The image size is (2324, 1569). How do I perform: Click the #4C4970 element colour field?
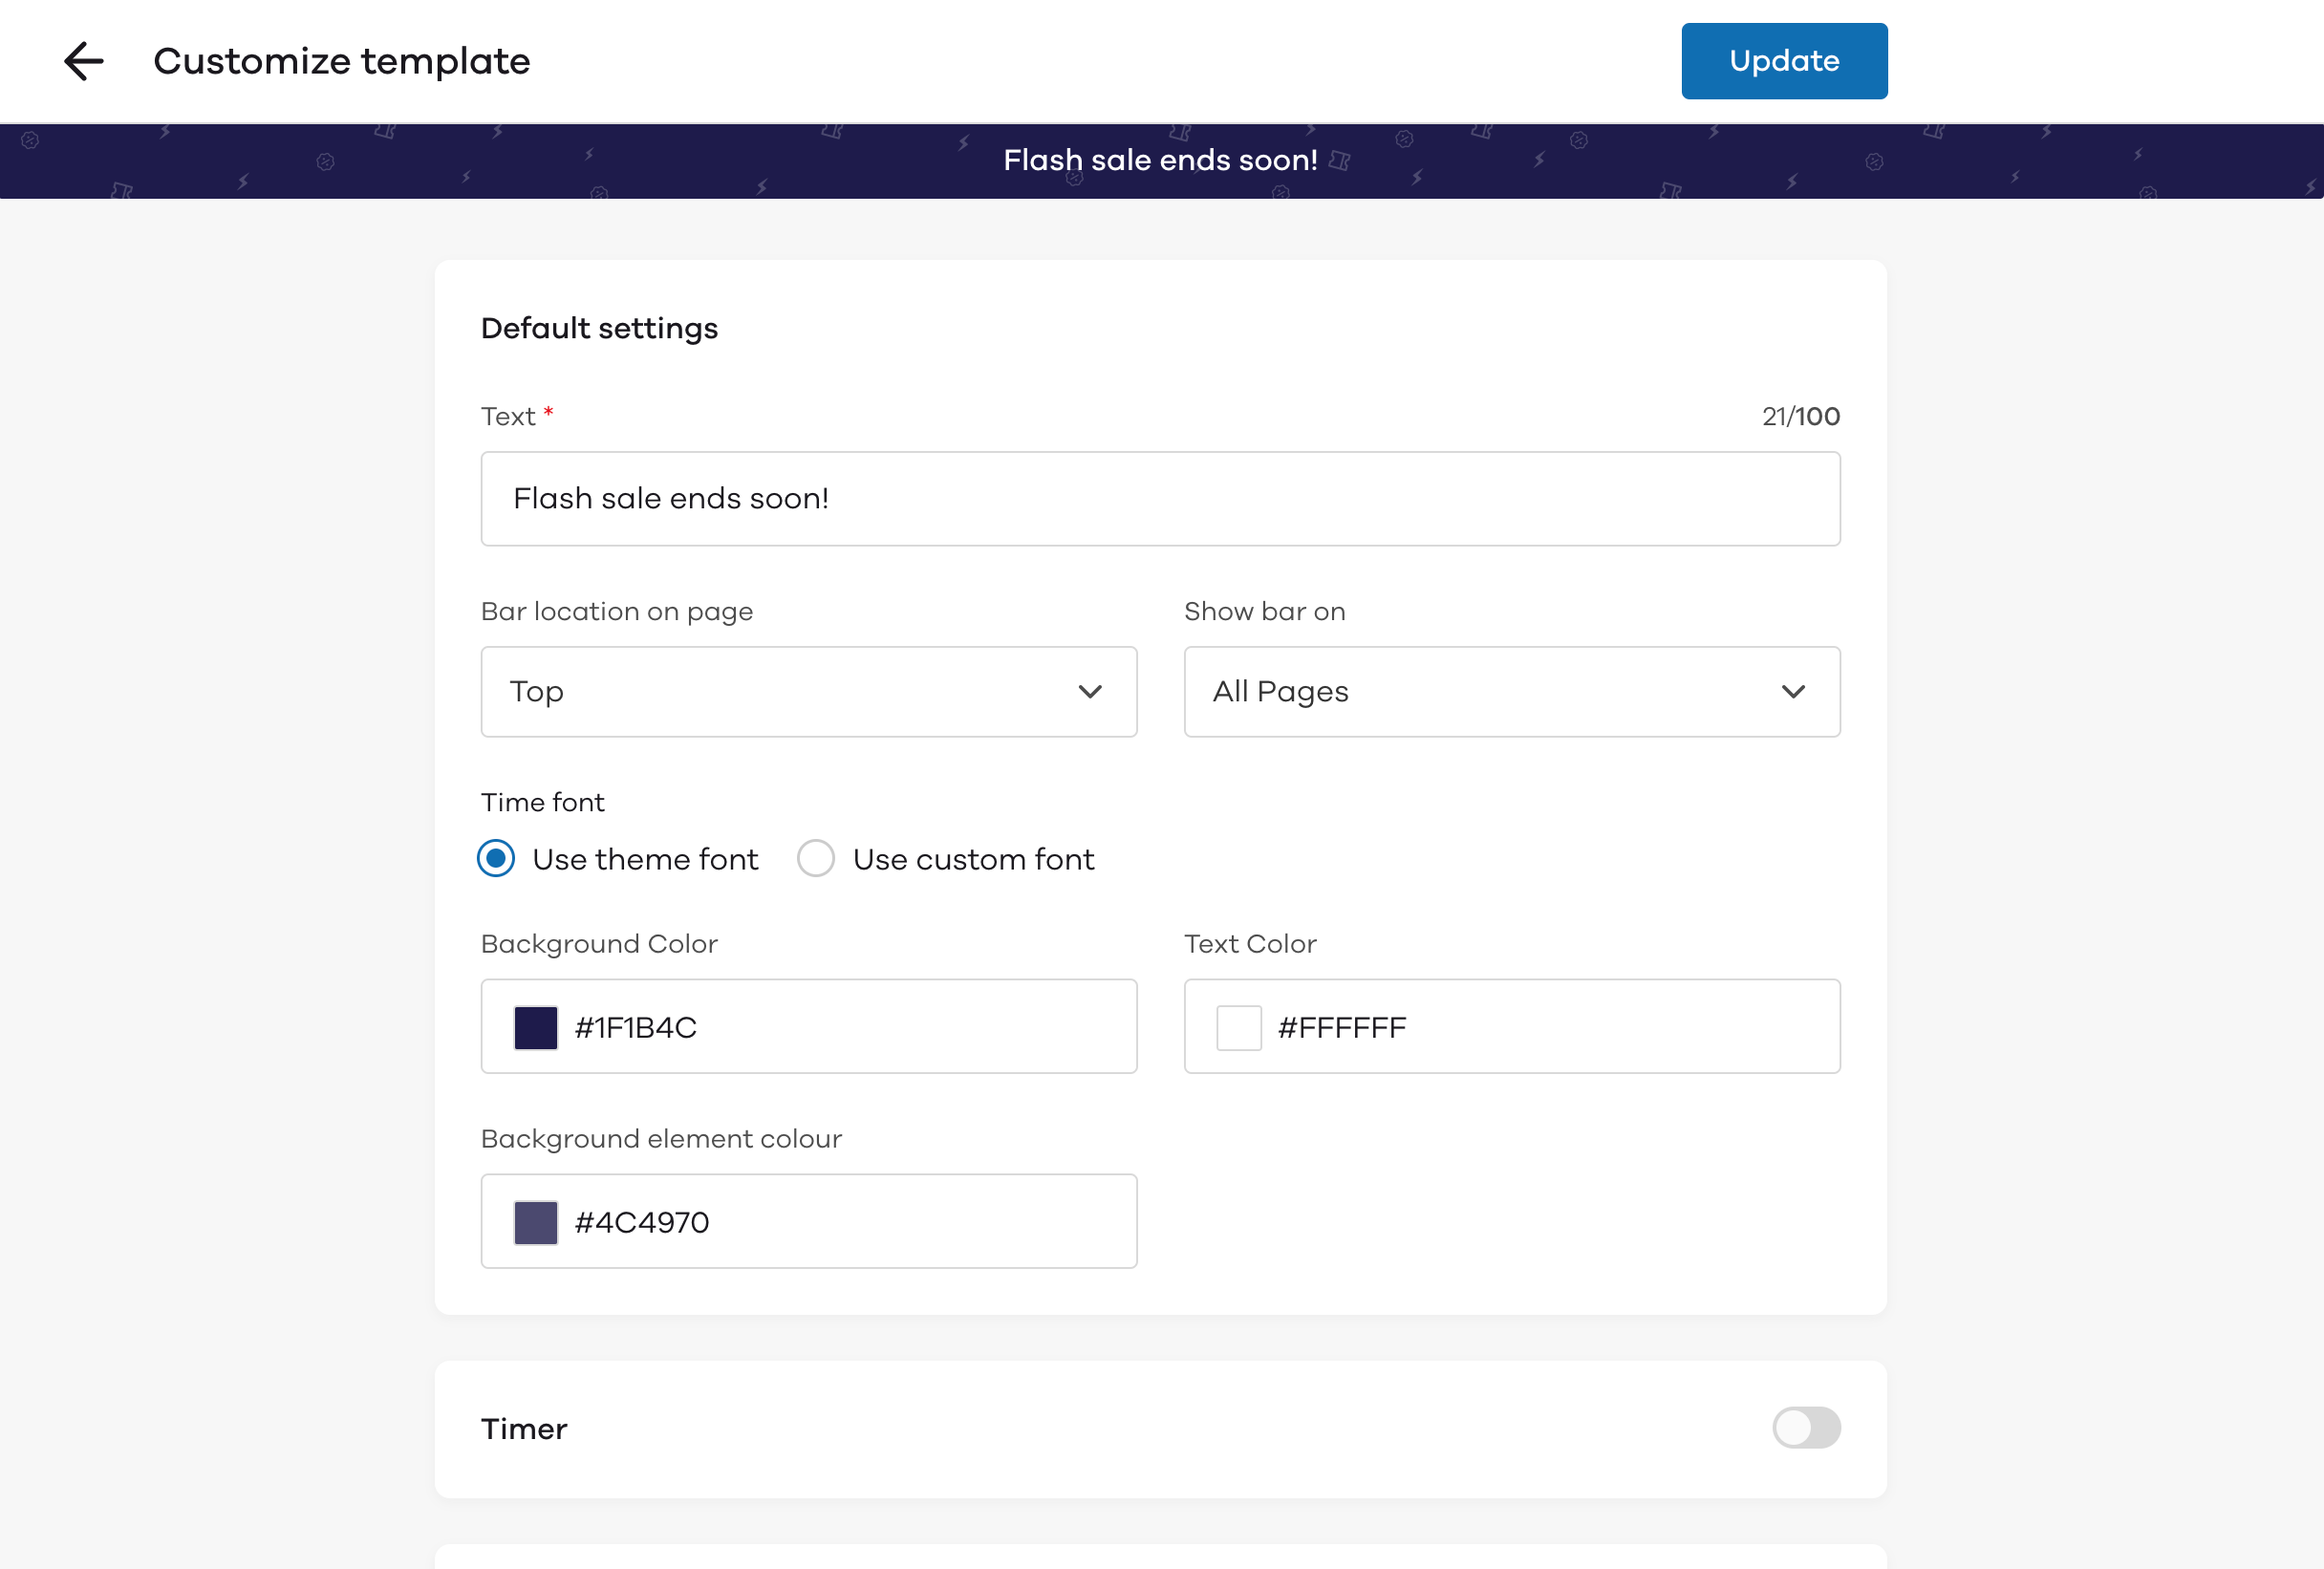tap(808, 1221)
